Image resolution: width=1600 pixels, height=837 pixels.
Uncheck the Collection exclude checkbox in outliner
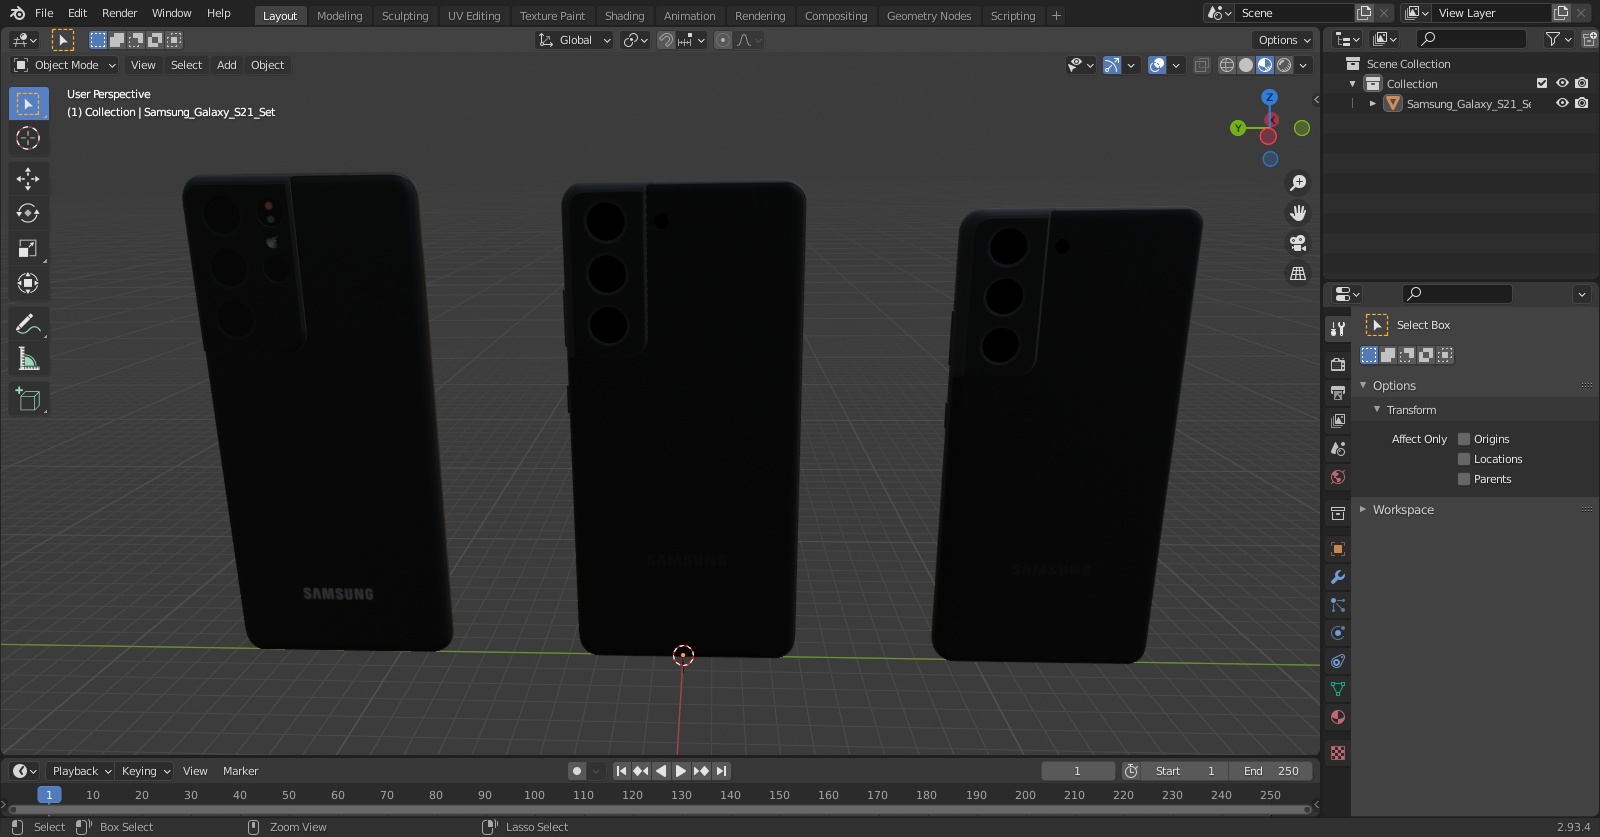click(1542, 83)
